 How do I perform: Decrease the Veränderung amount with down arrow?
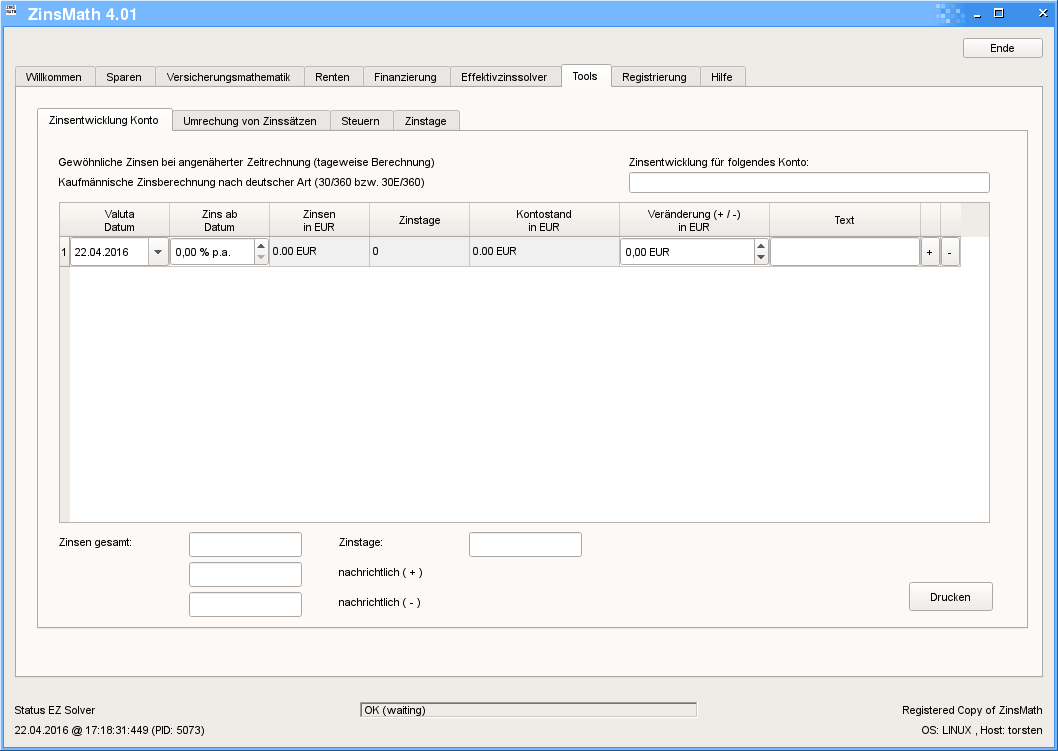click(761, 258)
